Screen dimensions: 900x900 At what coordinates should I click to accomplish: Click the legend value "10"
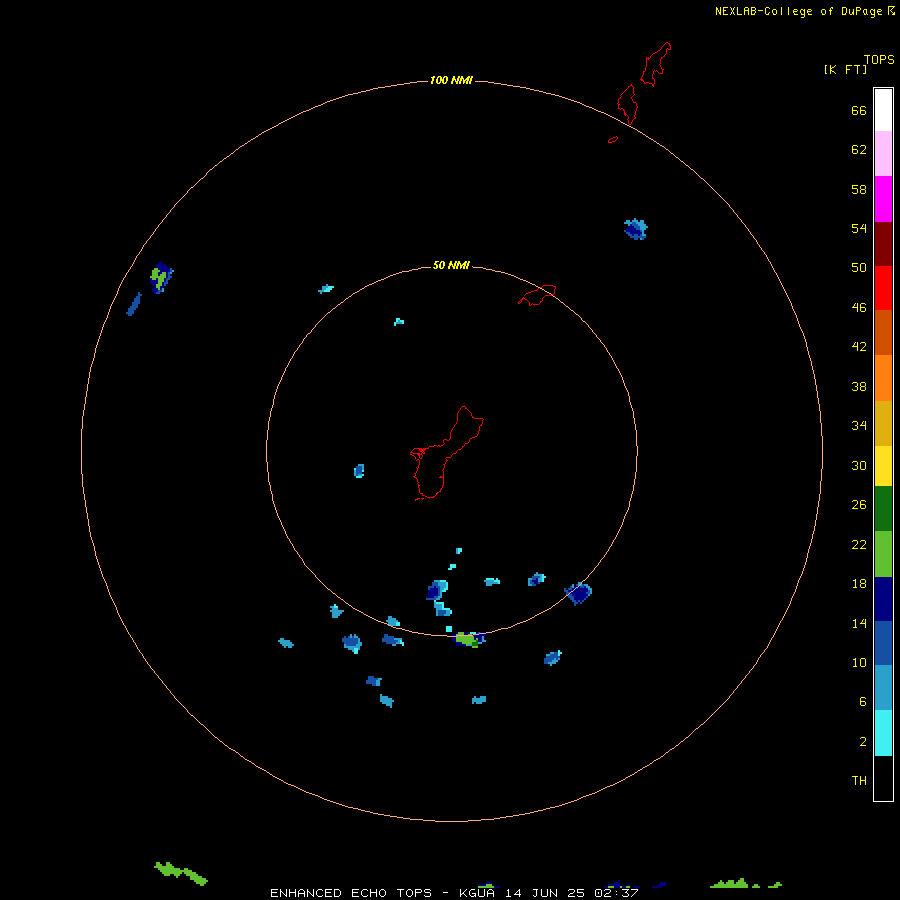[859, 662]
